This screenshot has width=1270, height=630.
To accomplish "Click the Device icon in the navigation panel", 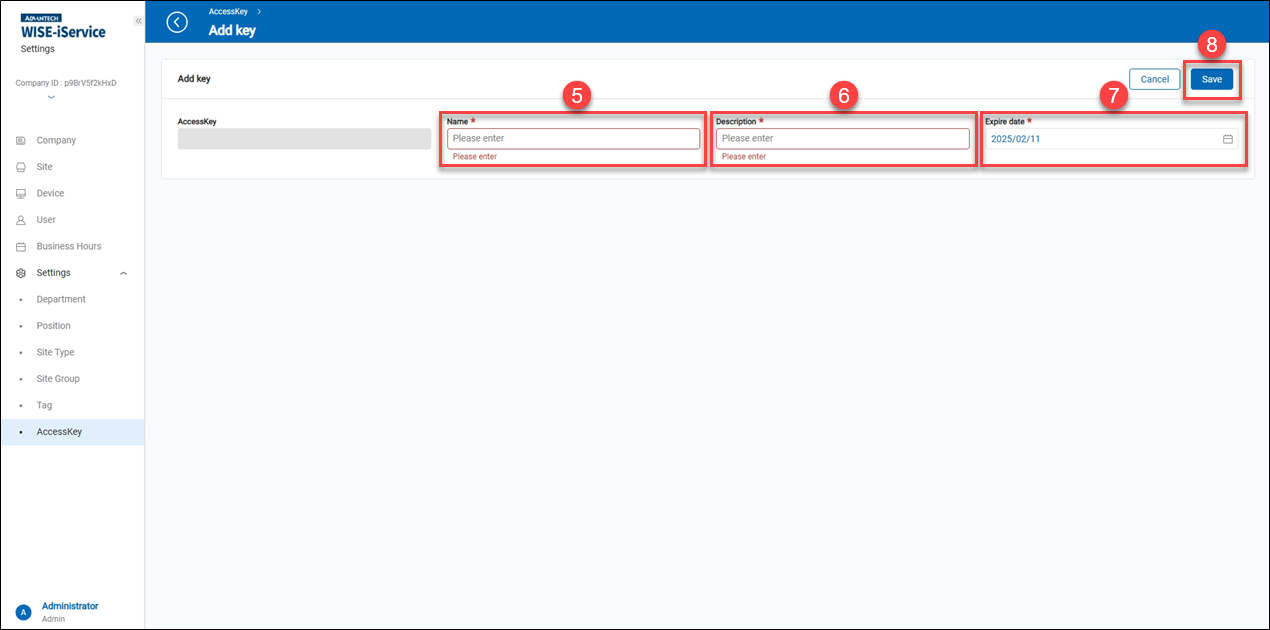I will pos(21,193).
